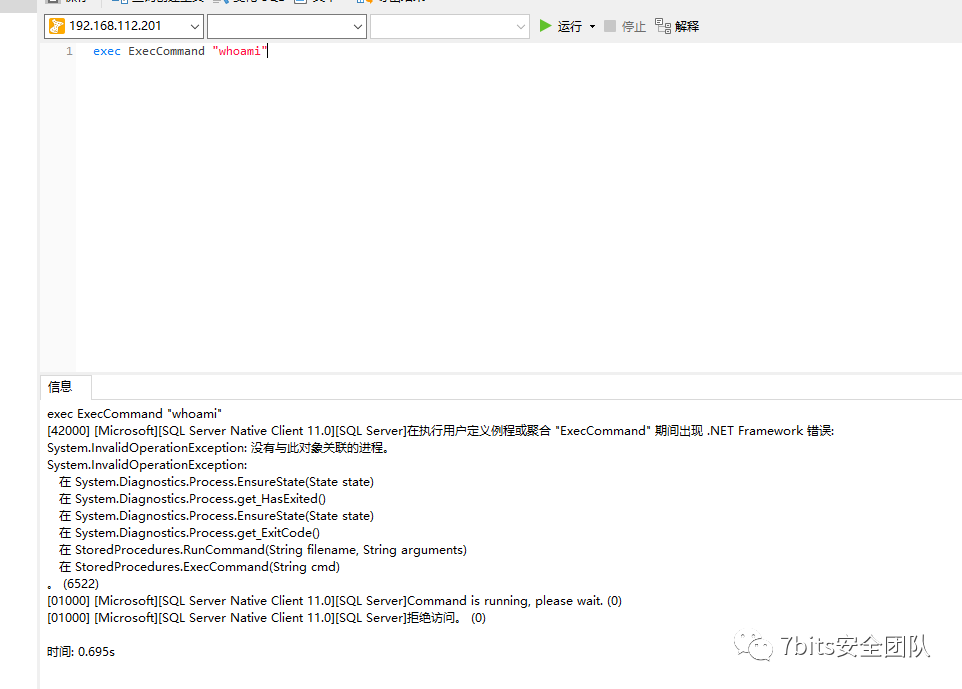Open the 192.168.112.201 connection dropdown
This screenshot has width=962, height=689.
tap(124, 26)
